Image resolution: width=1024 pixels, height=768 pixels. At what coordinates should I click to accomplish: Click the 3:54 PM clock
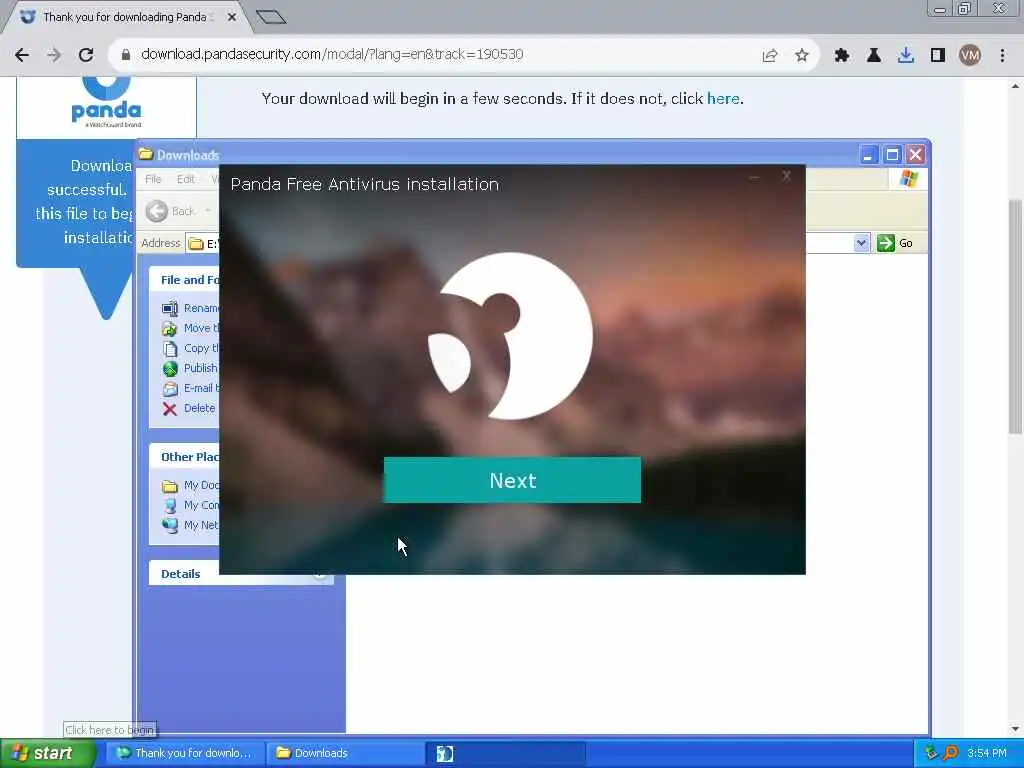[x=987, y=753]
